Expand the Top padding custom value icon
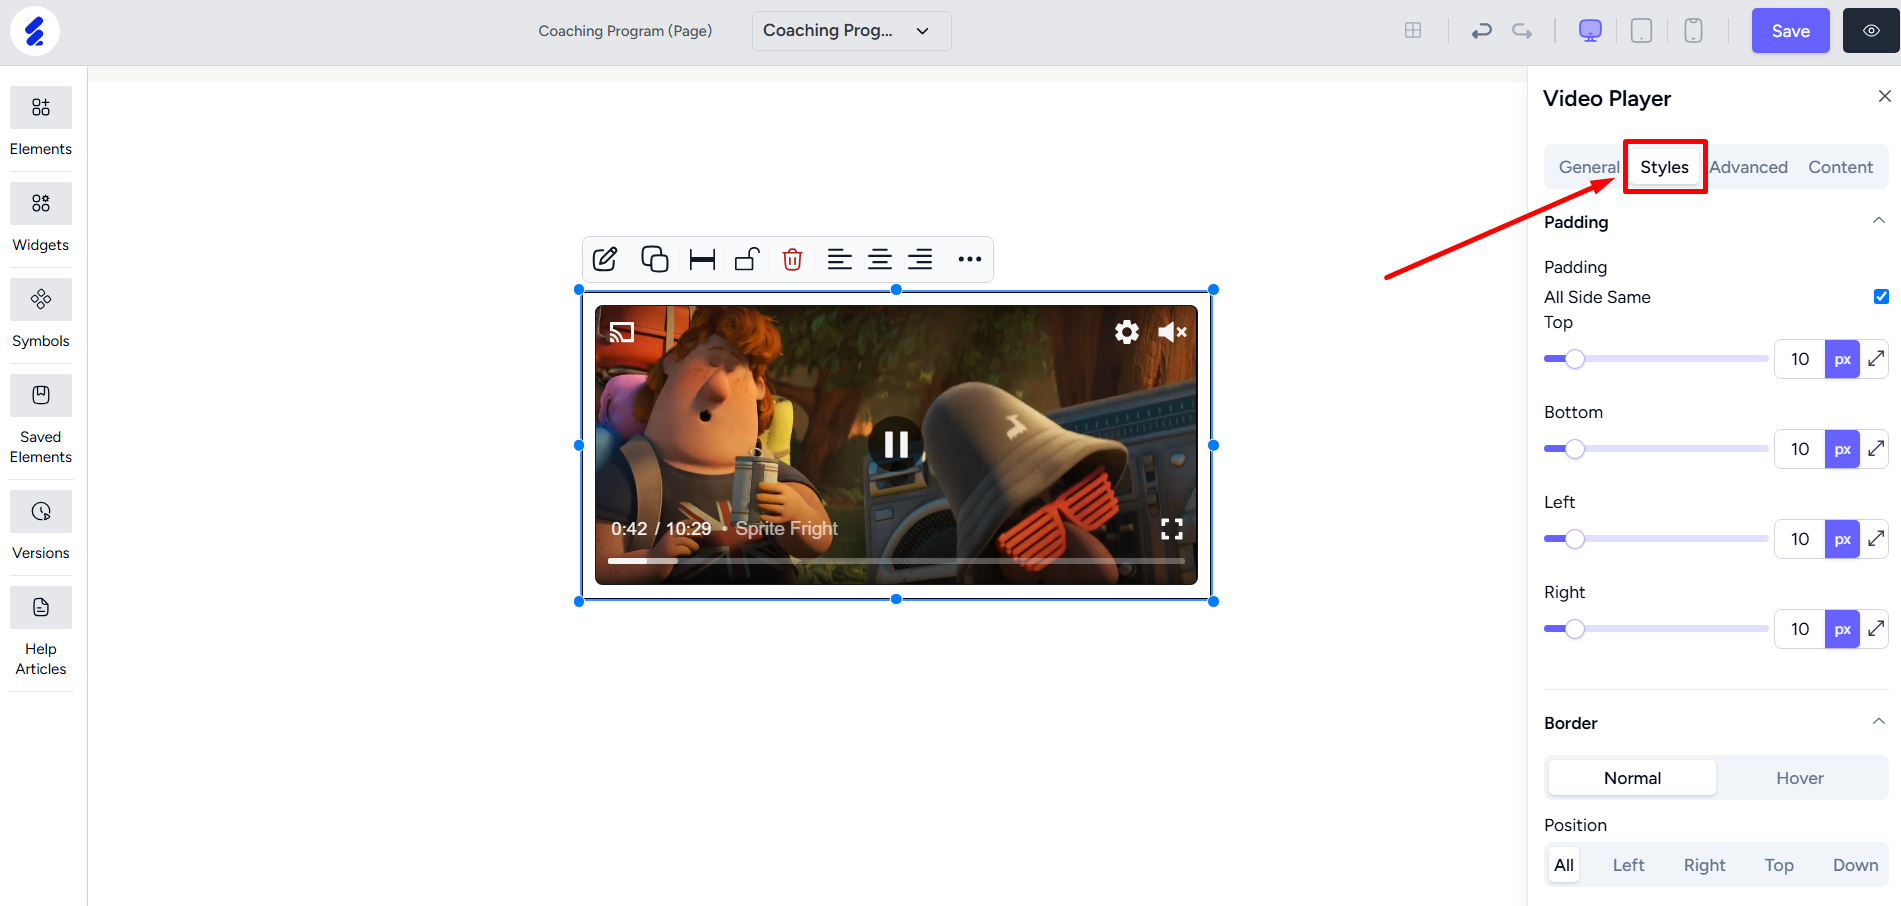The image size is (1901, 906). 1876,359
